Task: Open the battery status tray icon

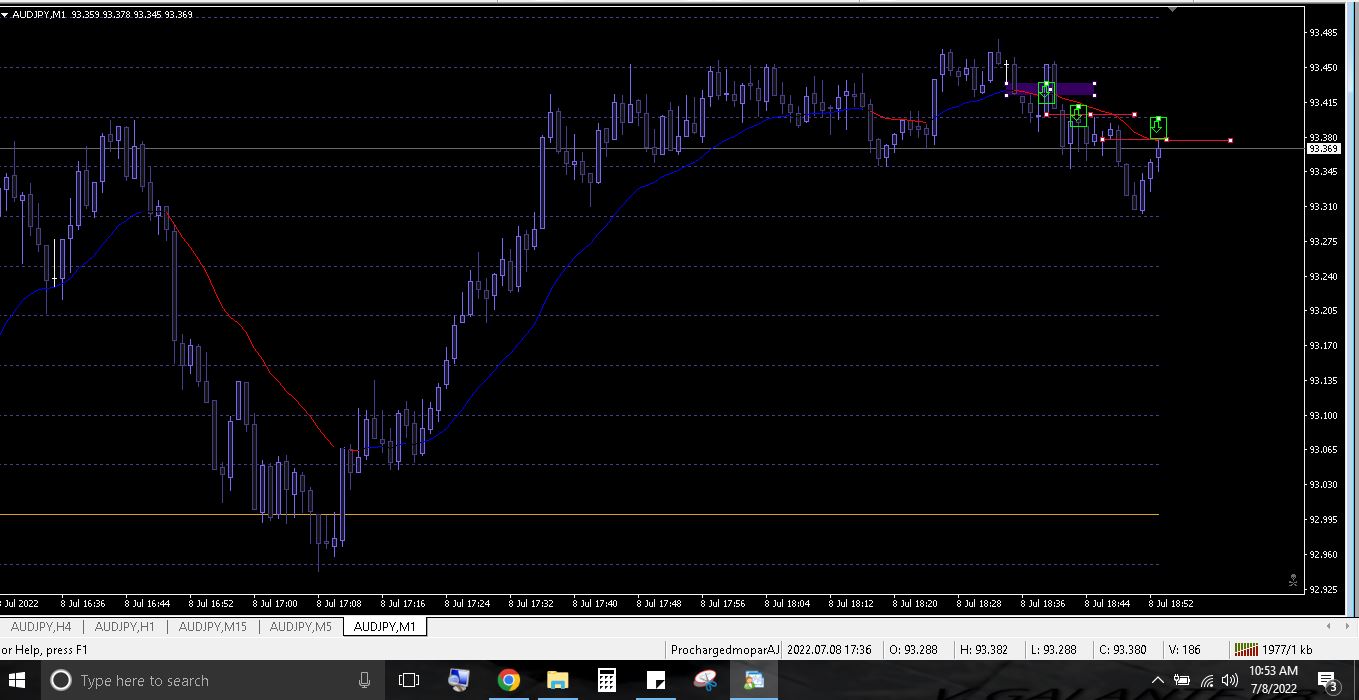Action: [x=1181, y=681]
